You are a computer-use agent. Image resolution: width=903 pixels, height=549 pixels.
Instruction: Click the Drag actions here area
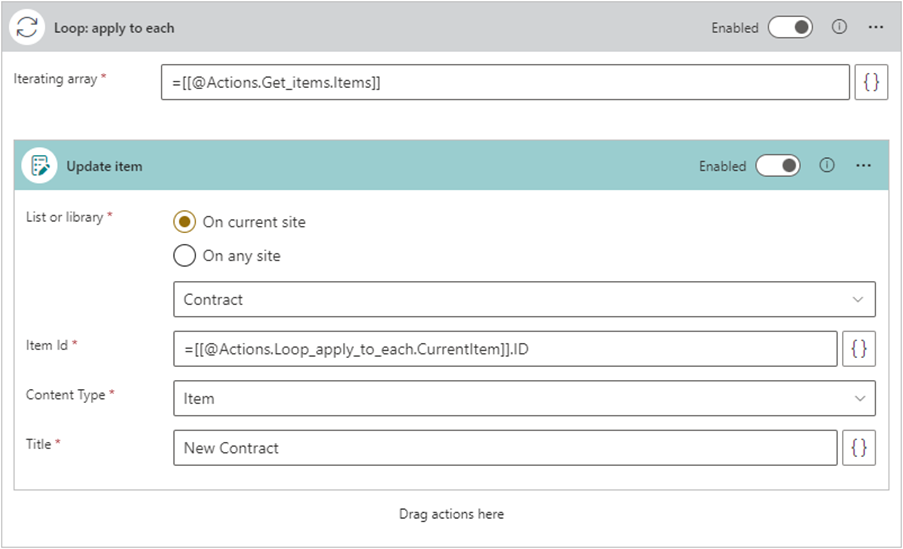pyautogui.click(x=451, y=514)
